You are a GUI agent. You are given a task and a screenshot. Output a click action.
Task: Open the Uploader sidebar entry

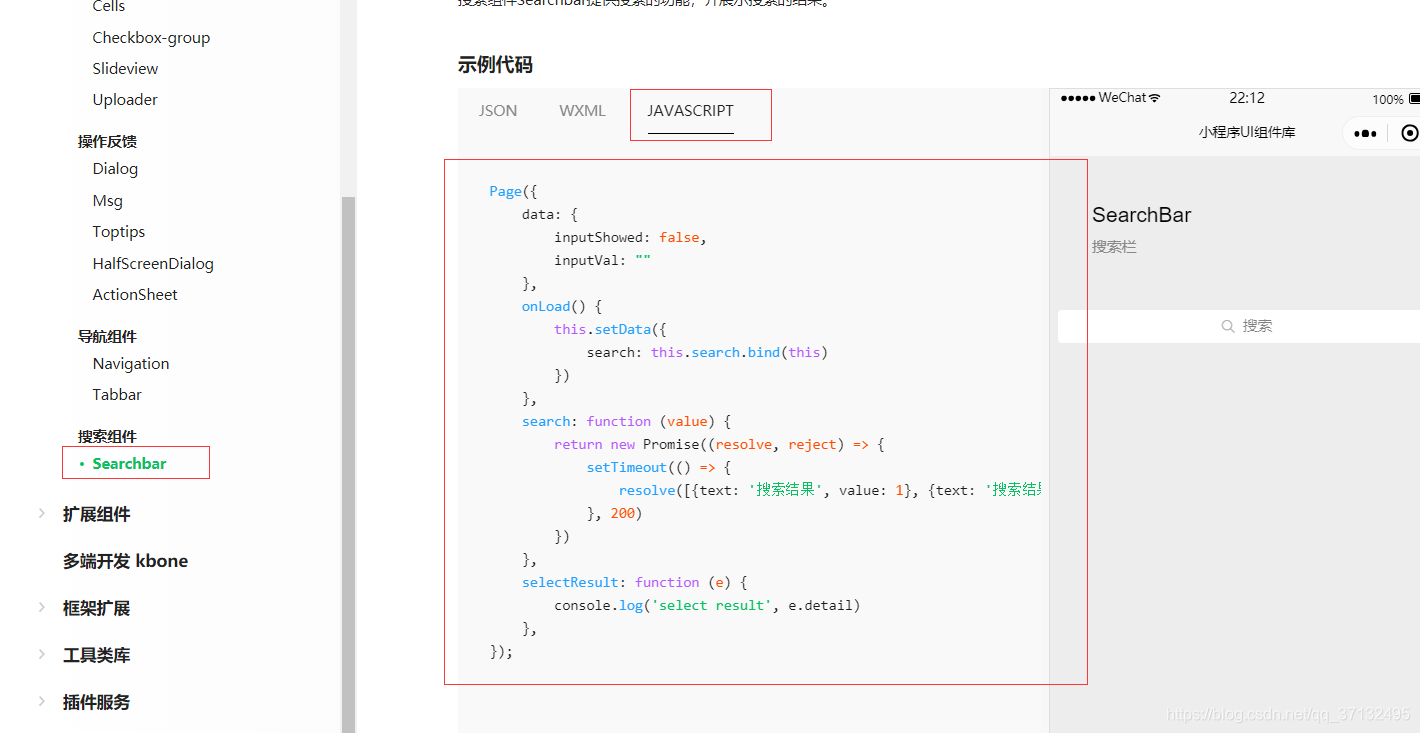[x=125, y=100]
